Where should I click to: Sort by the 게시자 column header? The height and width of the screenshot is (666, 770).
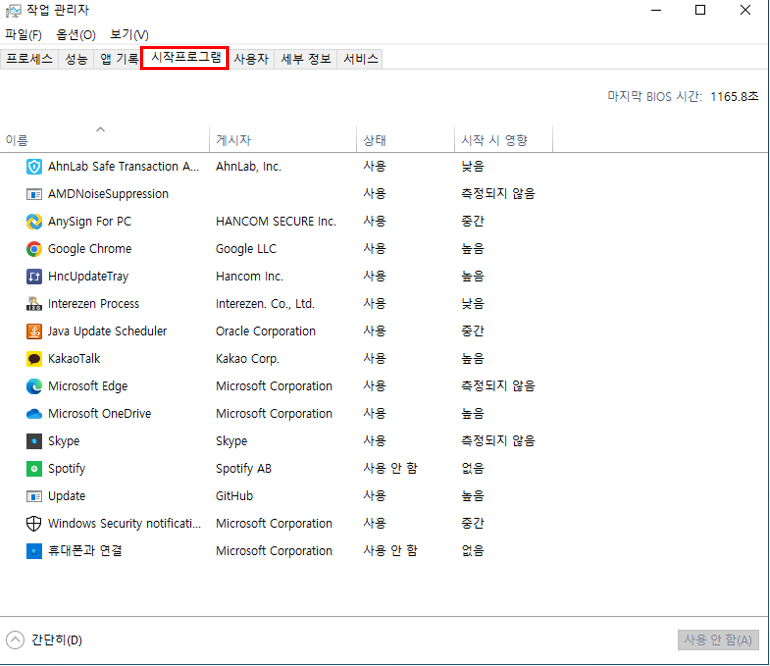283,140
